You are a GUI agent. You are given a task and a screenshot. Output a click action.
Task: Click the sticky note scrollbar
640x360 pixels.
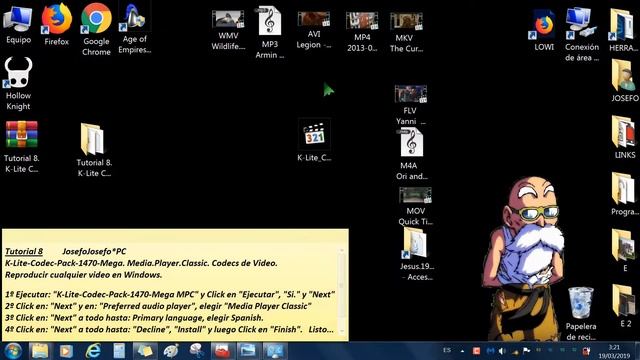[342, 291]
